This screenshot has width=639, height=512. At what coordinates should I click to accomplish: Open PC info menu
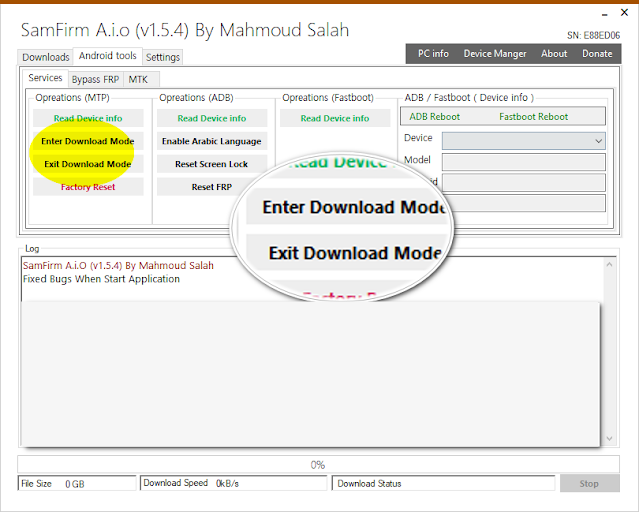[x=433, y=54]
